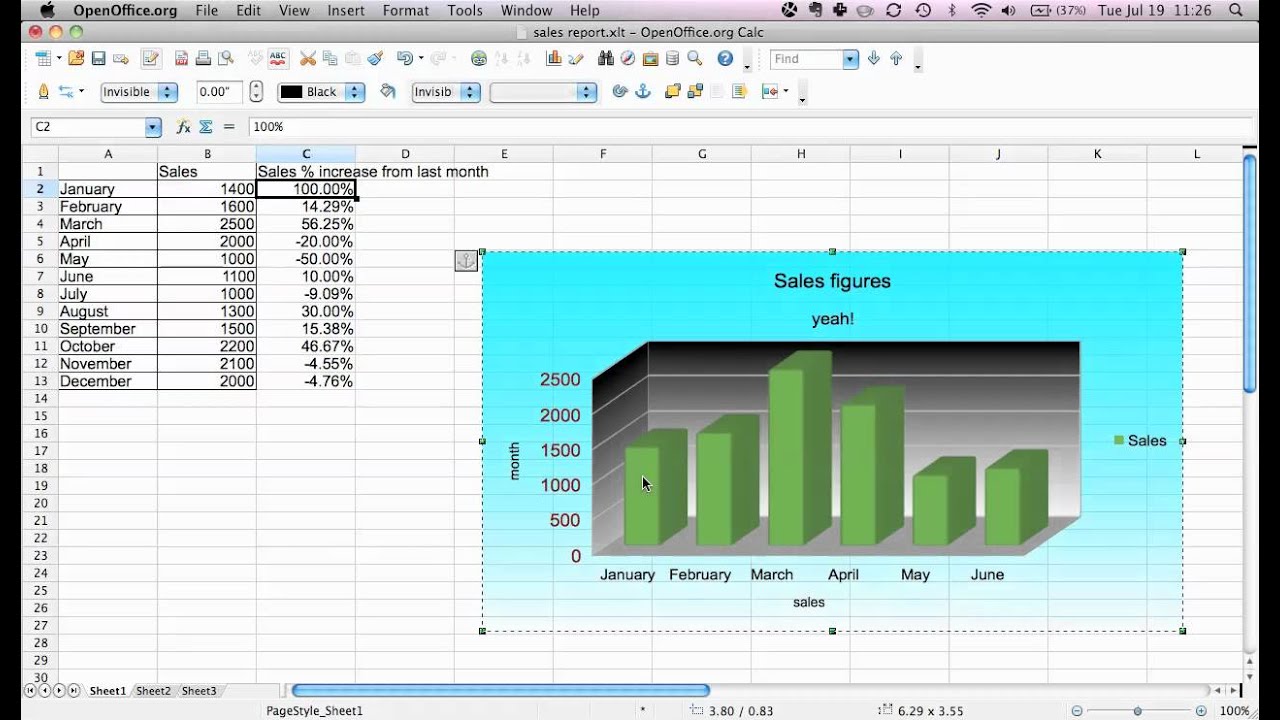Viewport: 1280px width, 720px height.
Task: Open the File menu
Action: [x=207, y=11]
